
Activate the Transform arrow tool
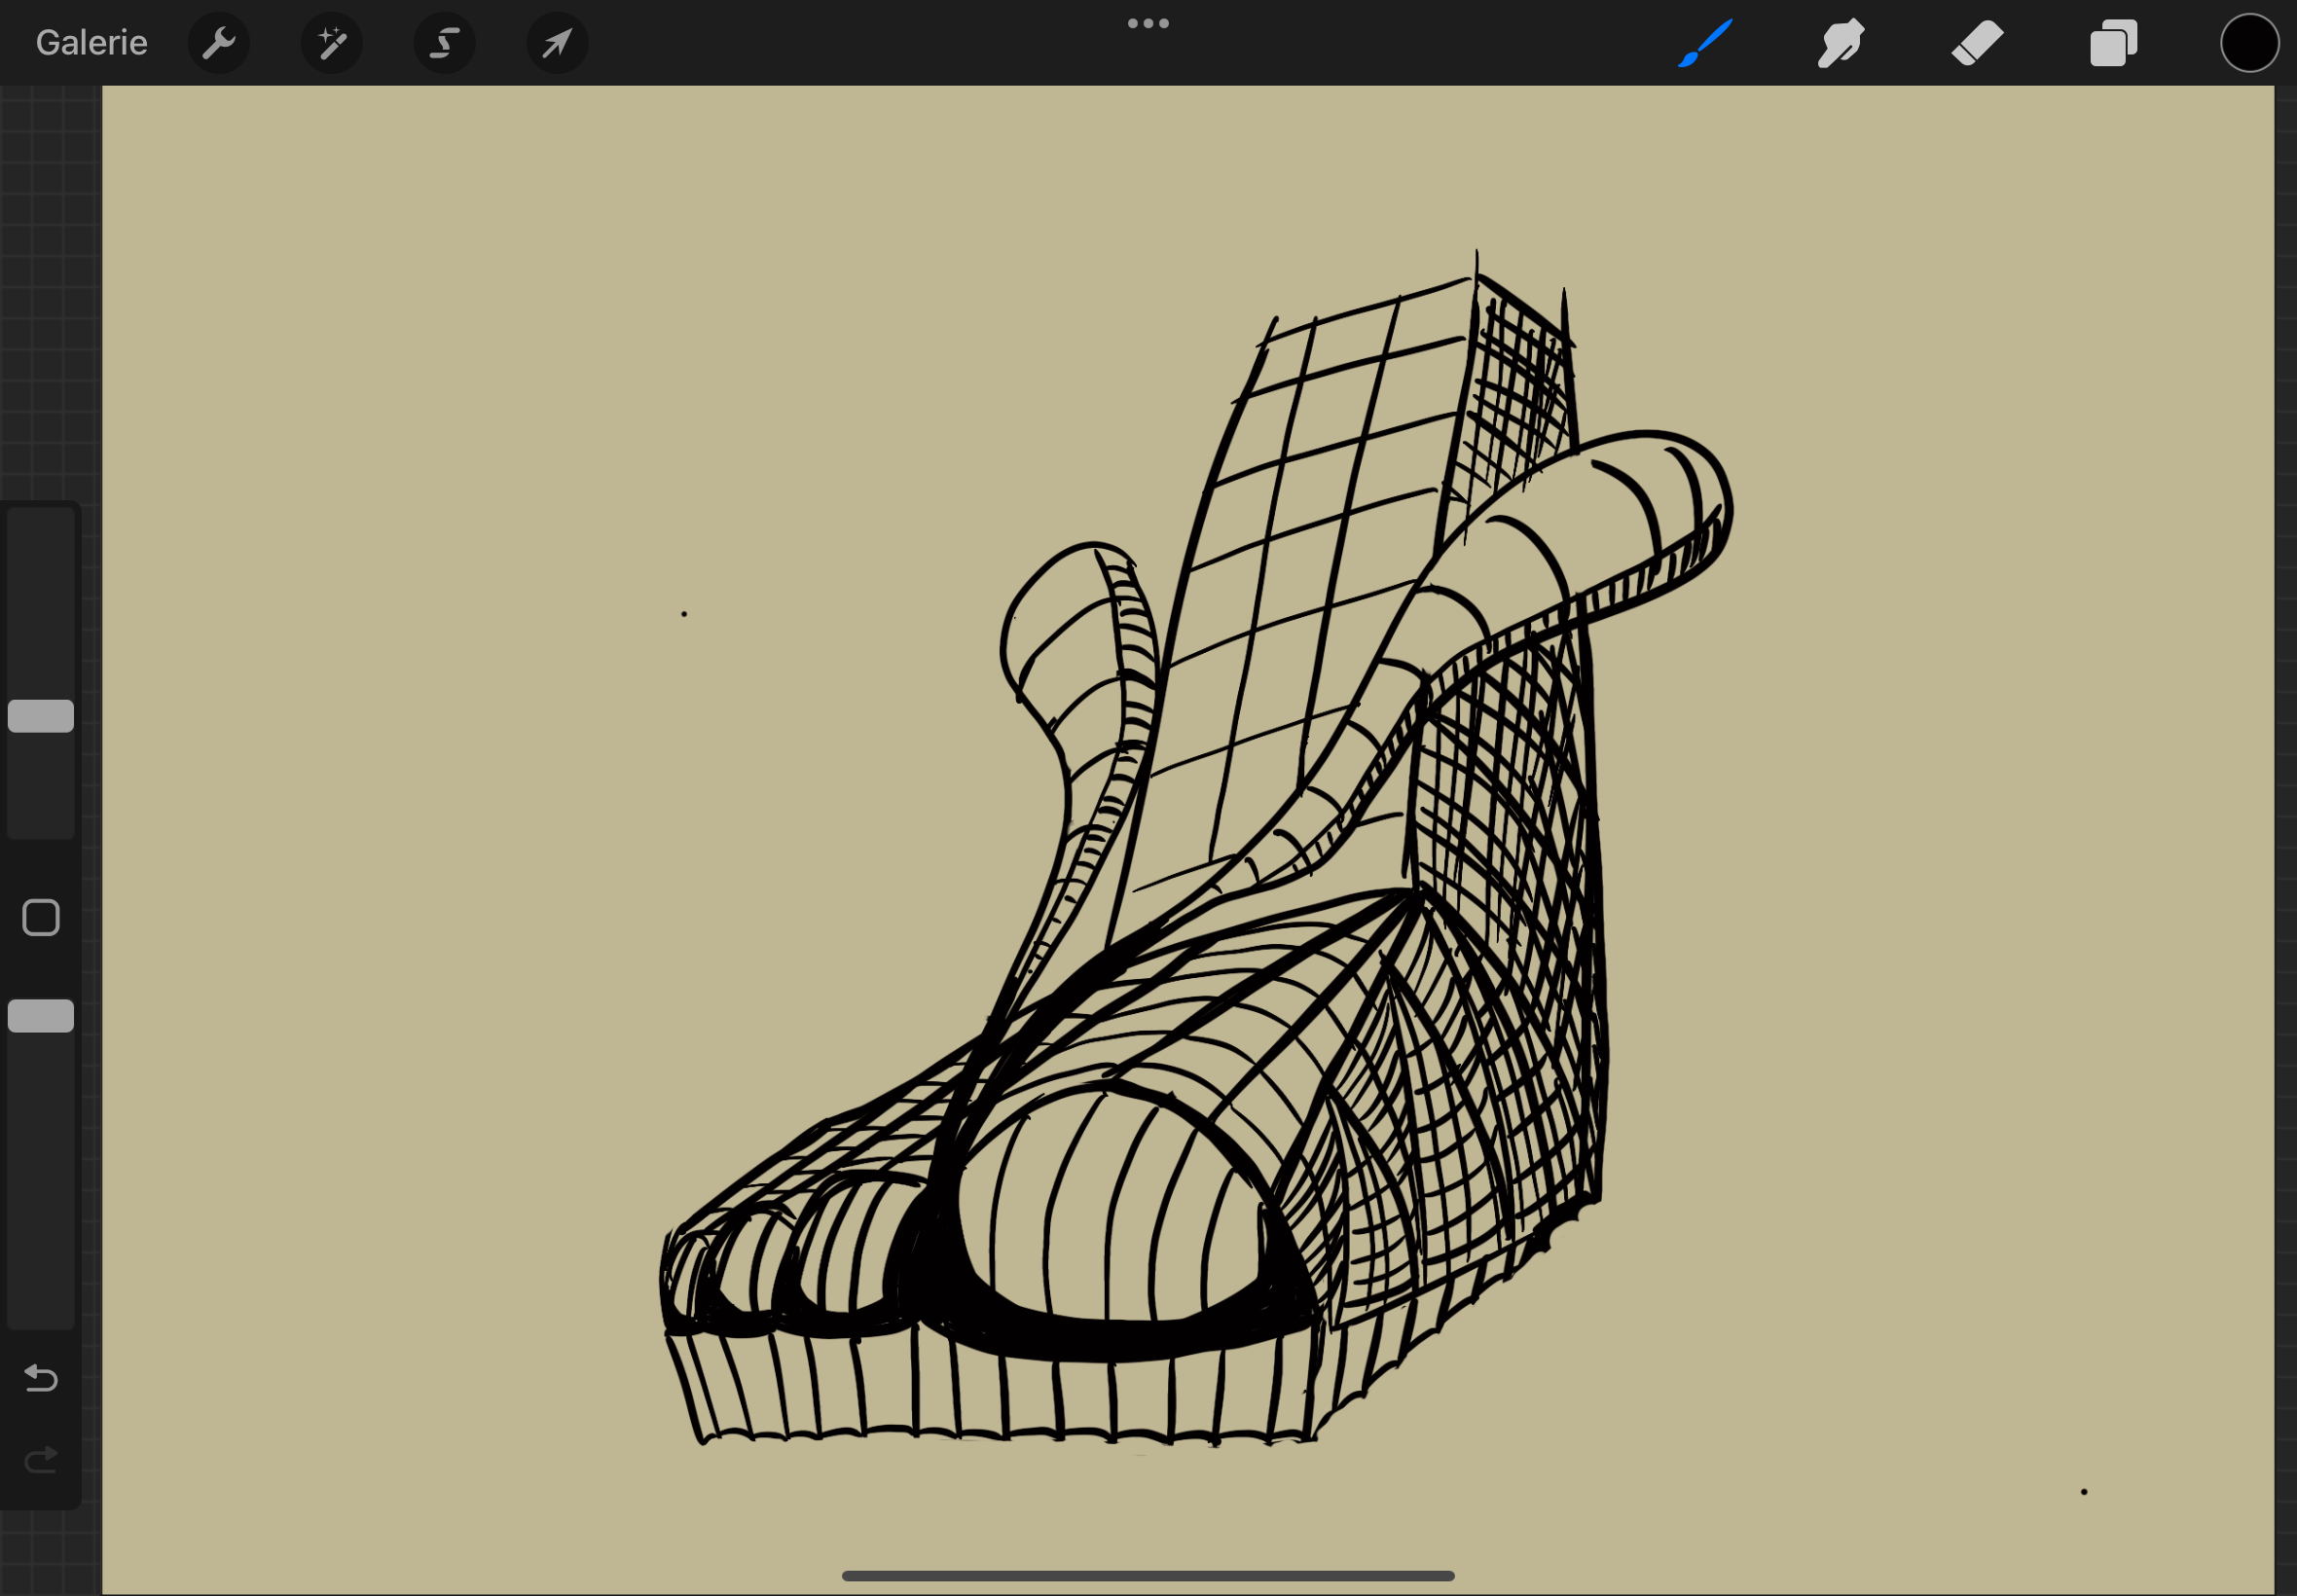click(557, 43)
